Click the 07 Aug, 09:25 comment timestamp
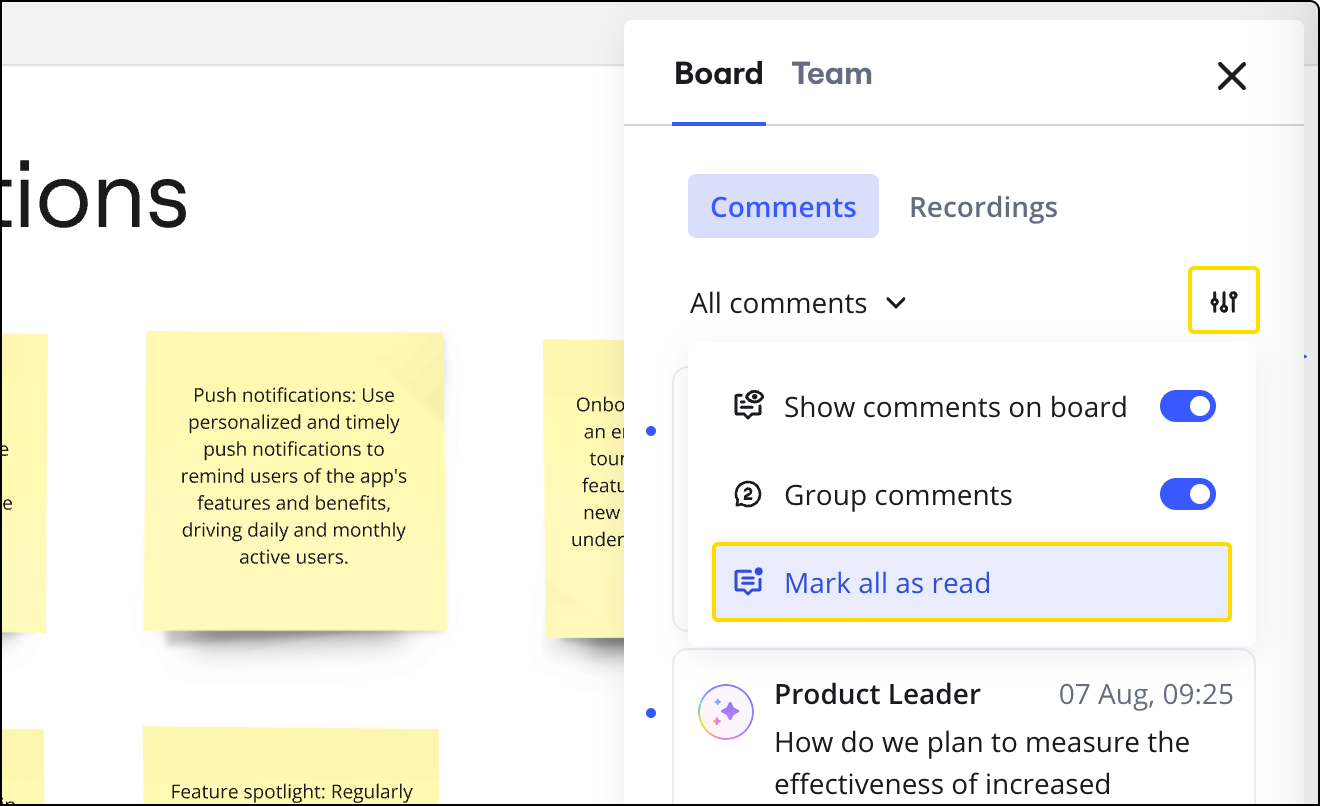The image size is (1320, 806). coord(1146,694)
